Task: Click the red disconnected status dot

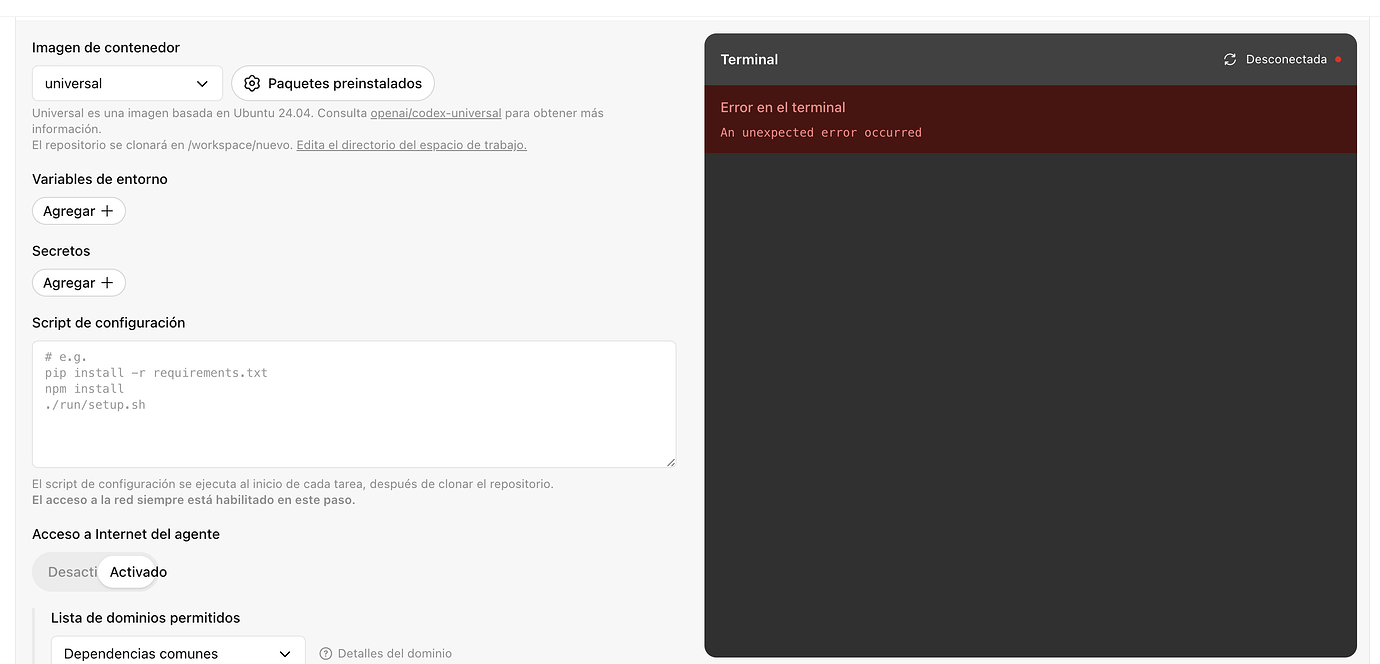Action: pyautogui.click(x=1339, y=59)
